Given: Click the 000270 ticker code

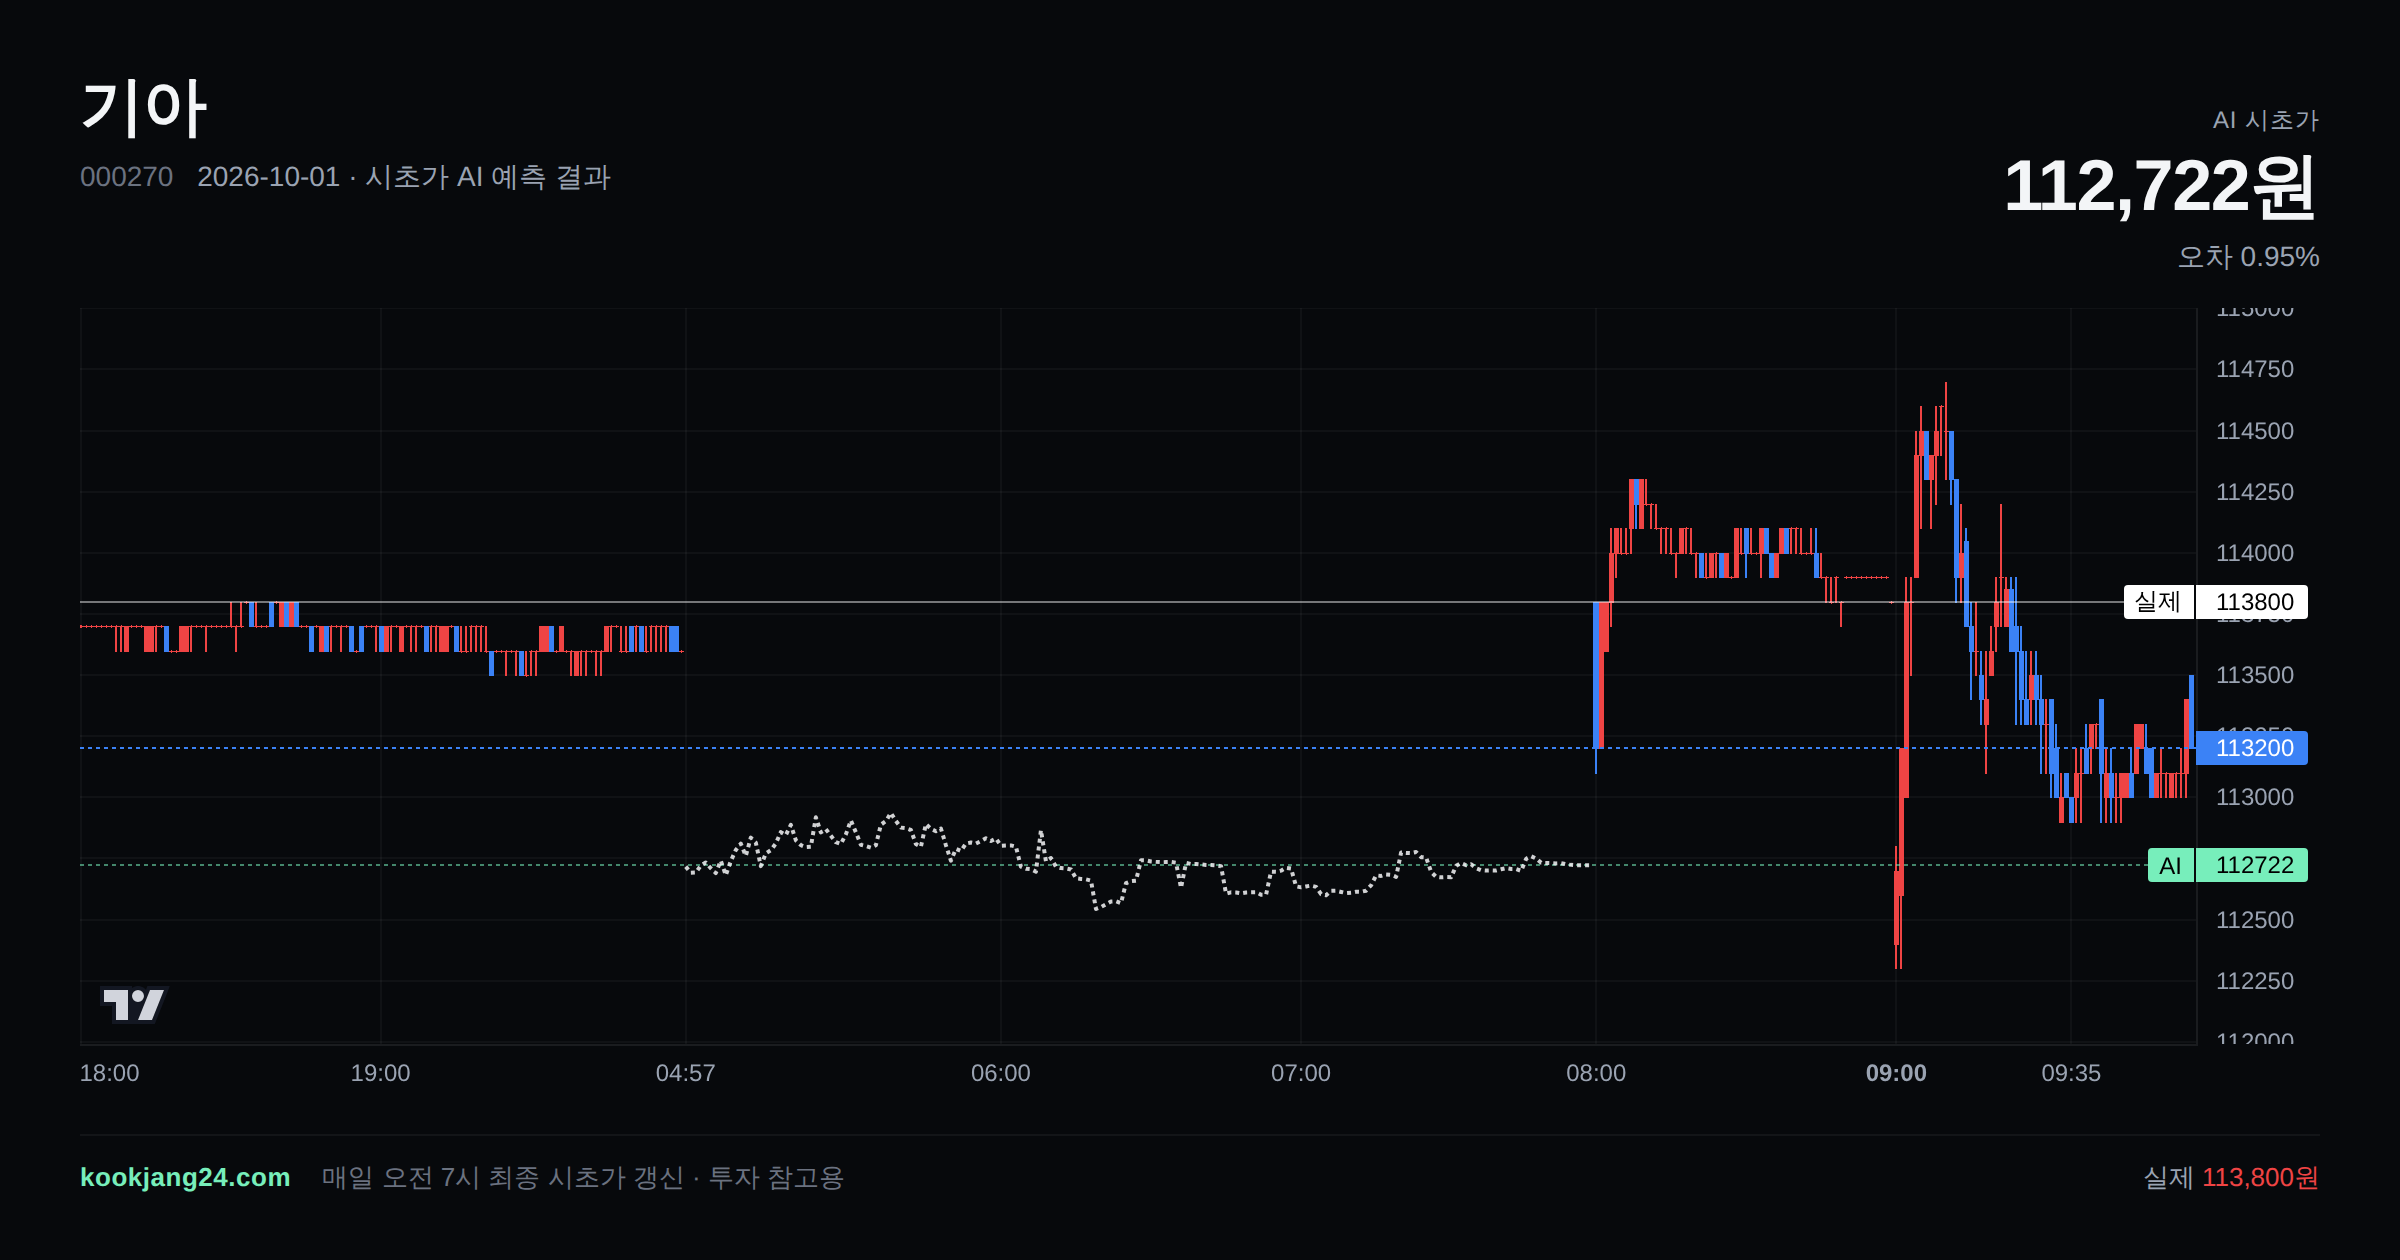Looking at the screenshot, I should pos(126,177).
